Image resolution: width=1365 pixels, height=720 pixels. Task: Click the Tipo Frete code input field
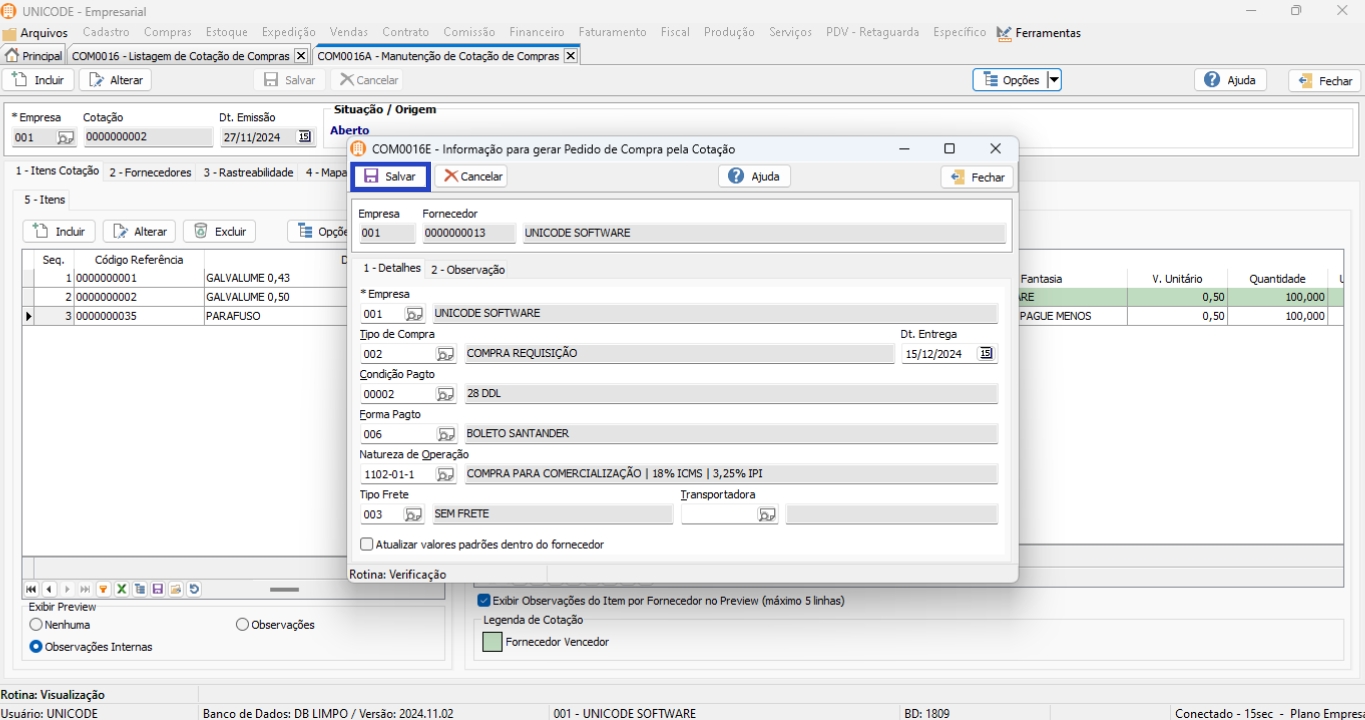click(381, 514)
